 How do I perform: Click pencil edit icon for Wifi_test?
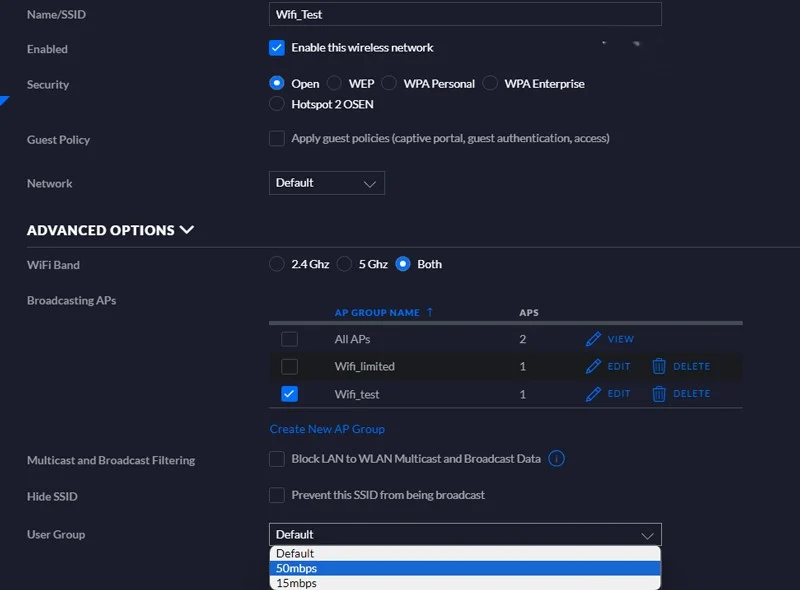(x=593, y=394)
